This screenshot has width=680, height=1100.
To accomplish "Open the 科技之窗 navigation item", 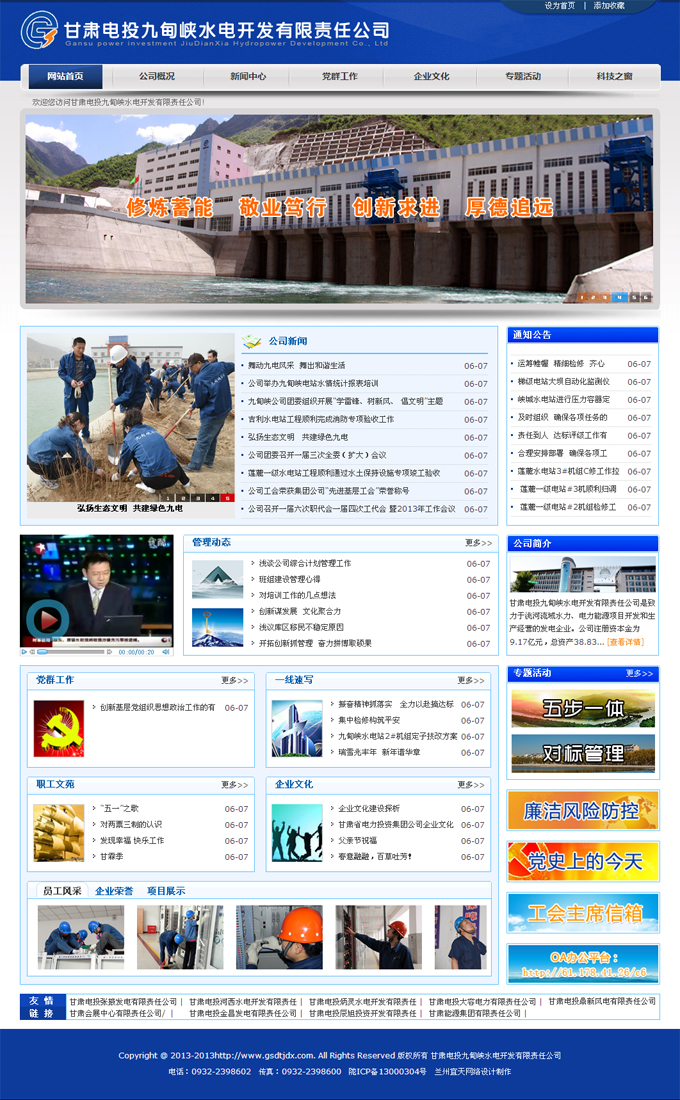I will pyautogui.click(x=615, y=76).
